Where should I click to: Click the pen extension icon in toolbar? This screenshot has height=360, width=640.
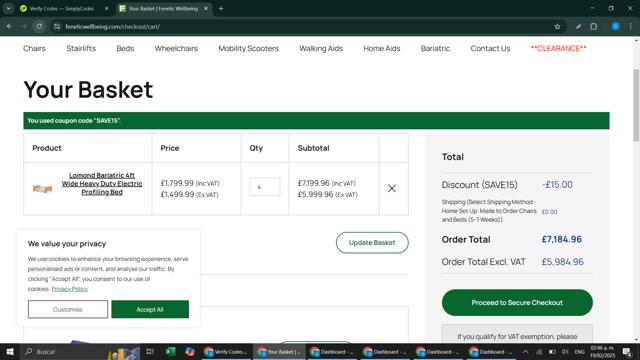(x=578, y=27)
